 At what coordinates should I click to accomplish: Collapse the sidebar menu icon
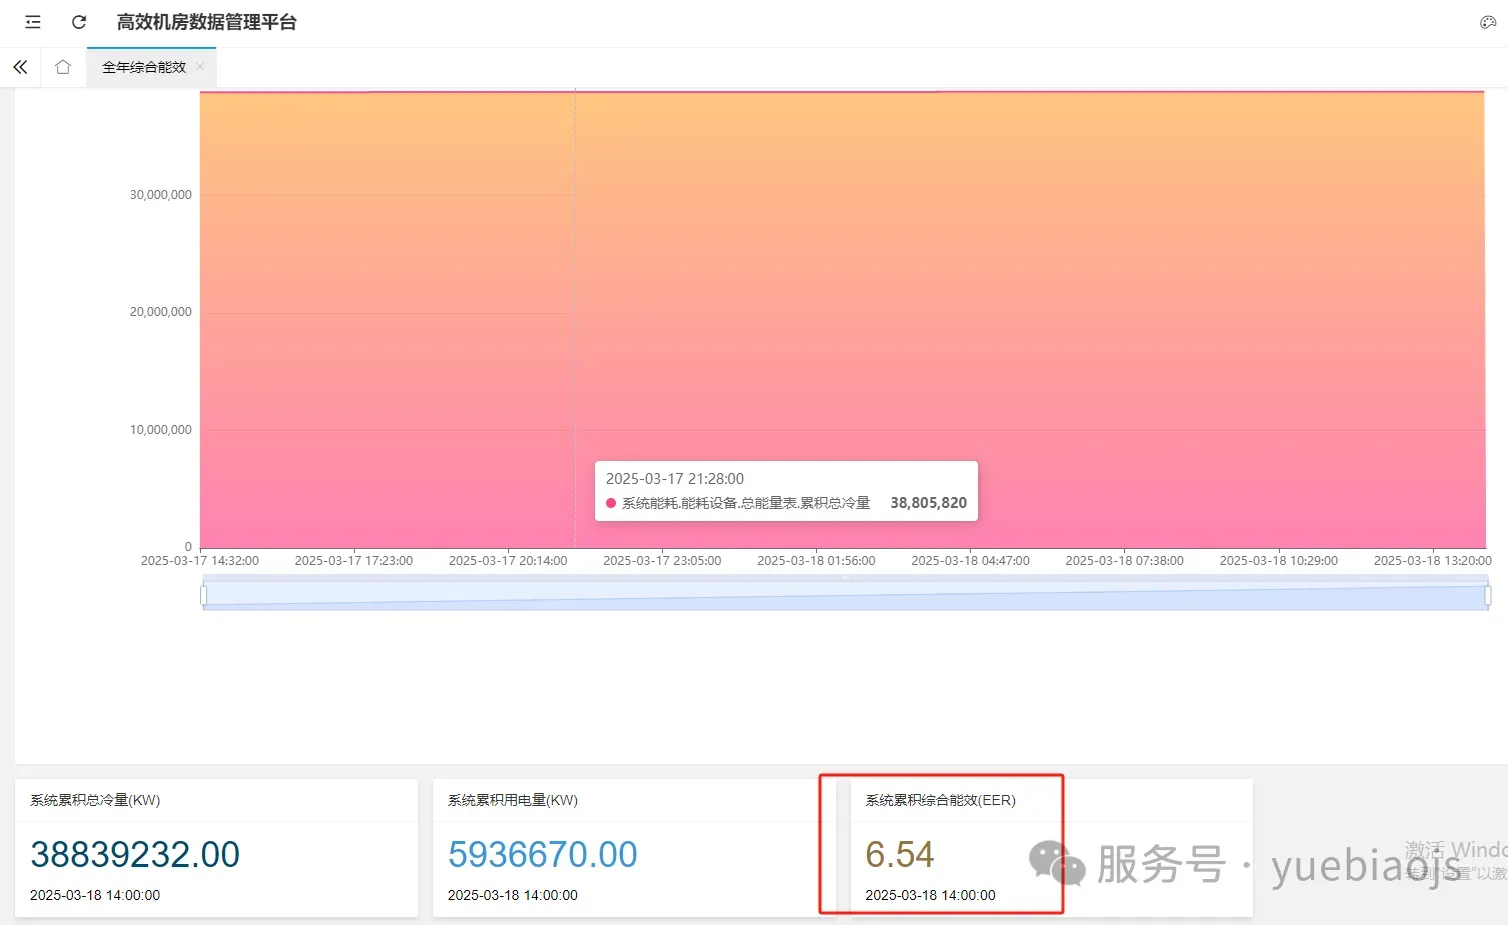(33, 22)
